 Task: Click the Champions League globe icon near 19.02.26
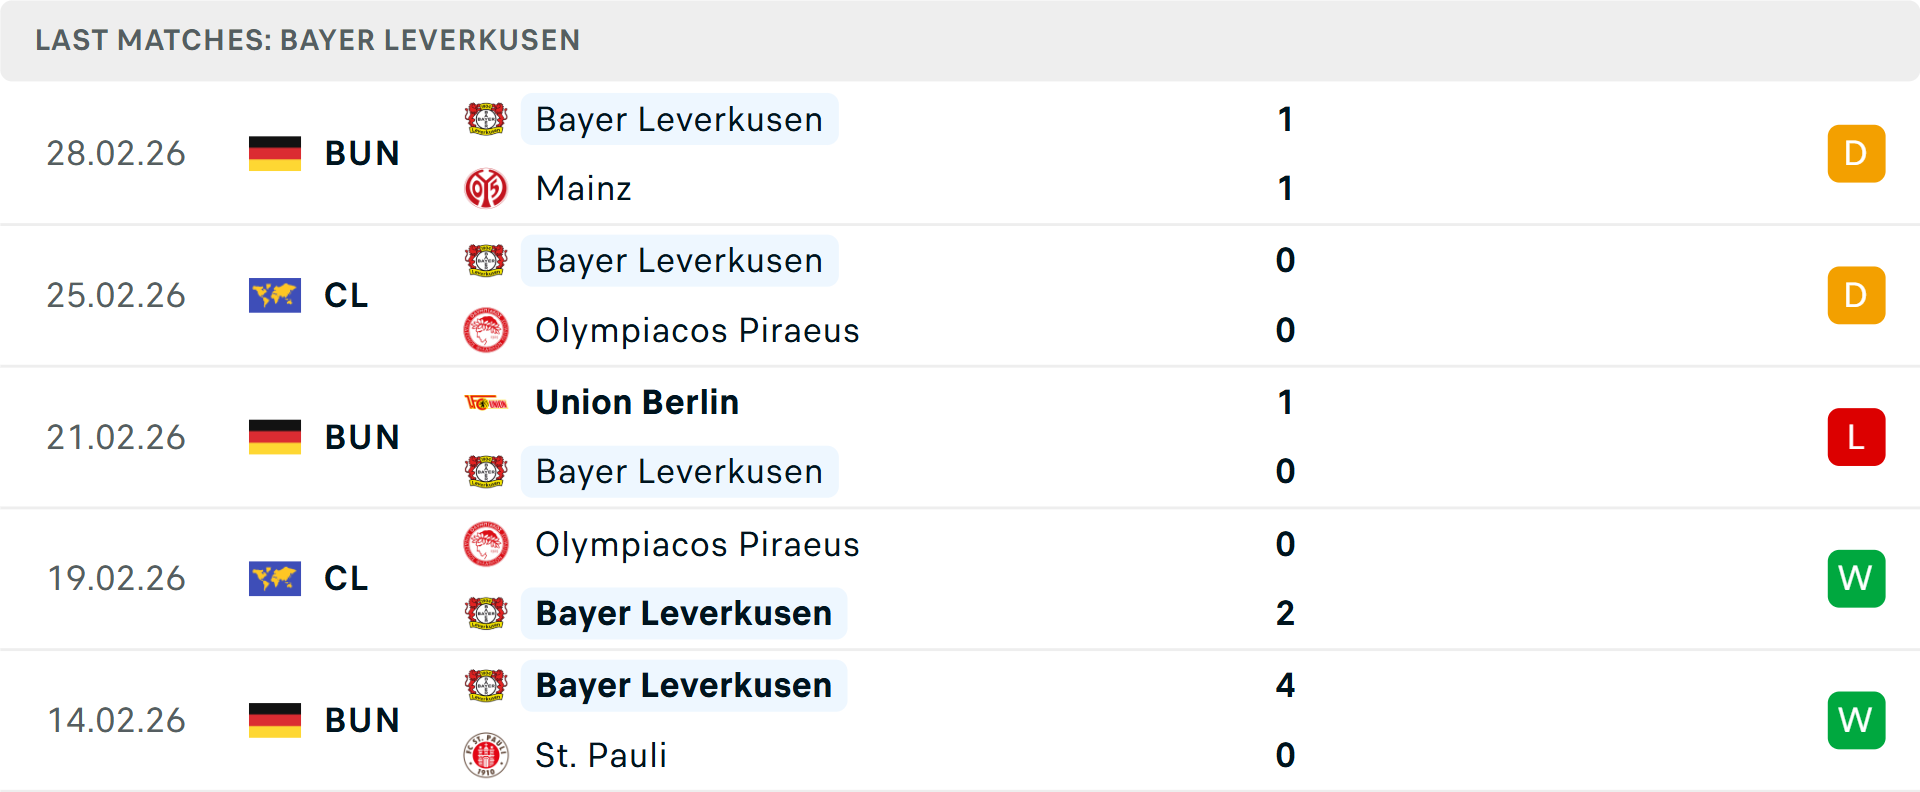(274, 578)
